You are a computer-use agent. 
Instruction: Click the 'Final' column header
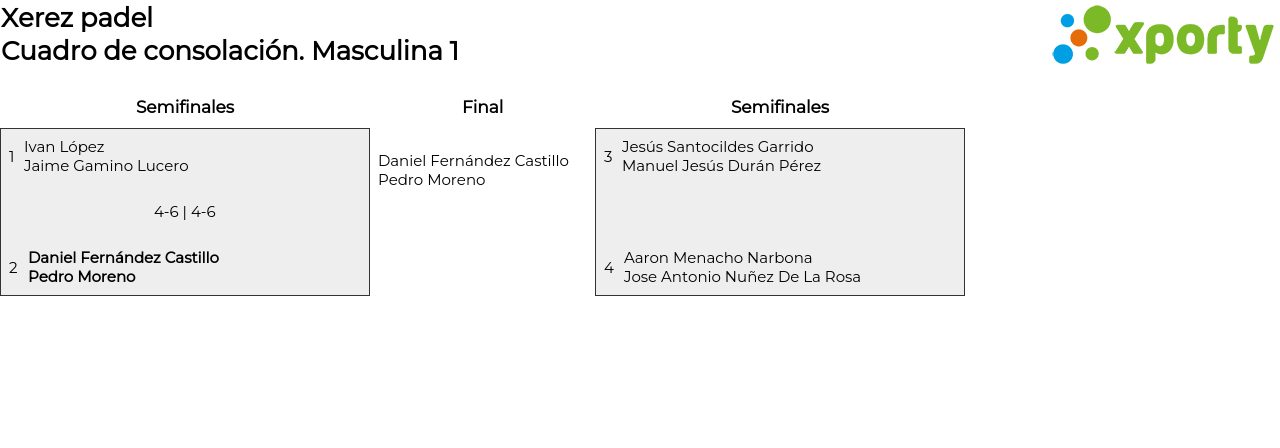(x=482, y=107)
